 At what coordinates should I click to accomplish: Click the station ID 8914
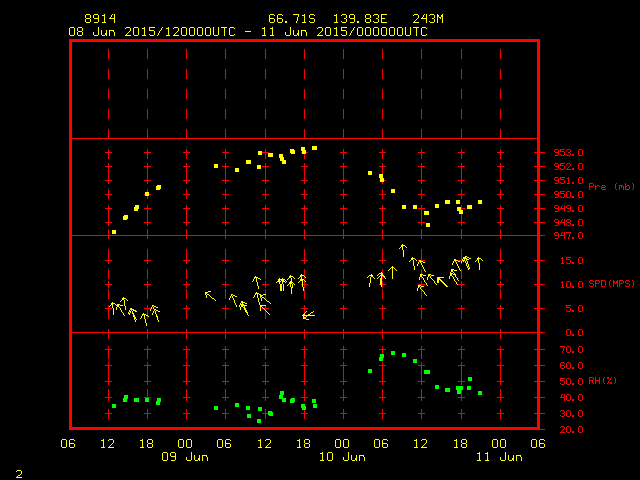pos(100,19)
